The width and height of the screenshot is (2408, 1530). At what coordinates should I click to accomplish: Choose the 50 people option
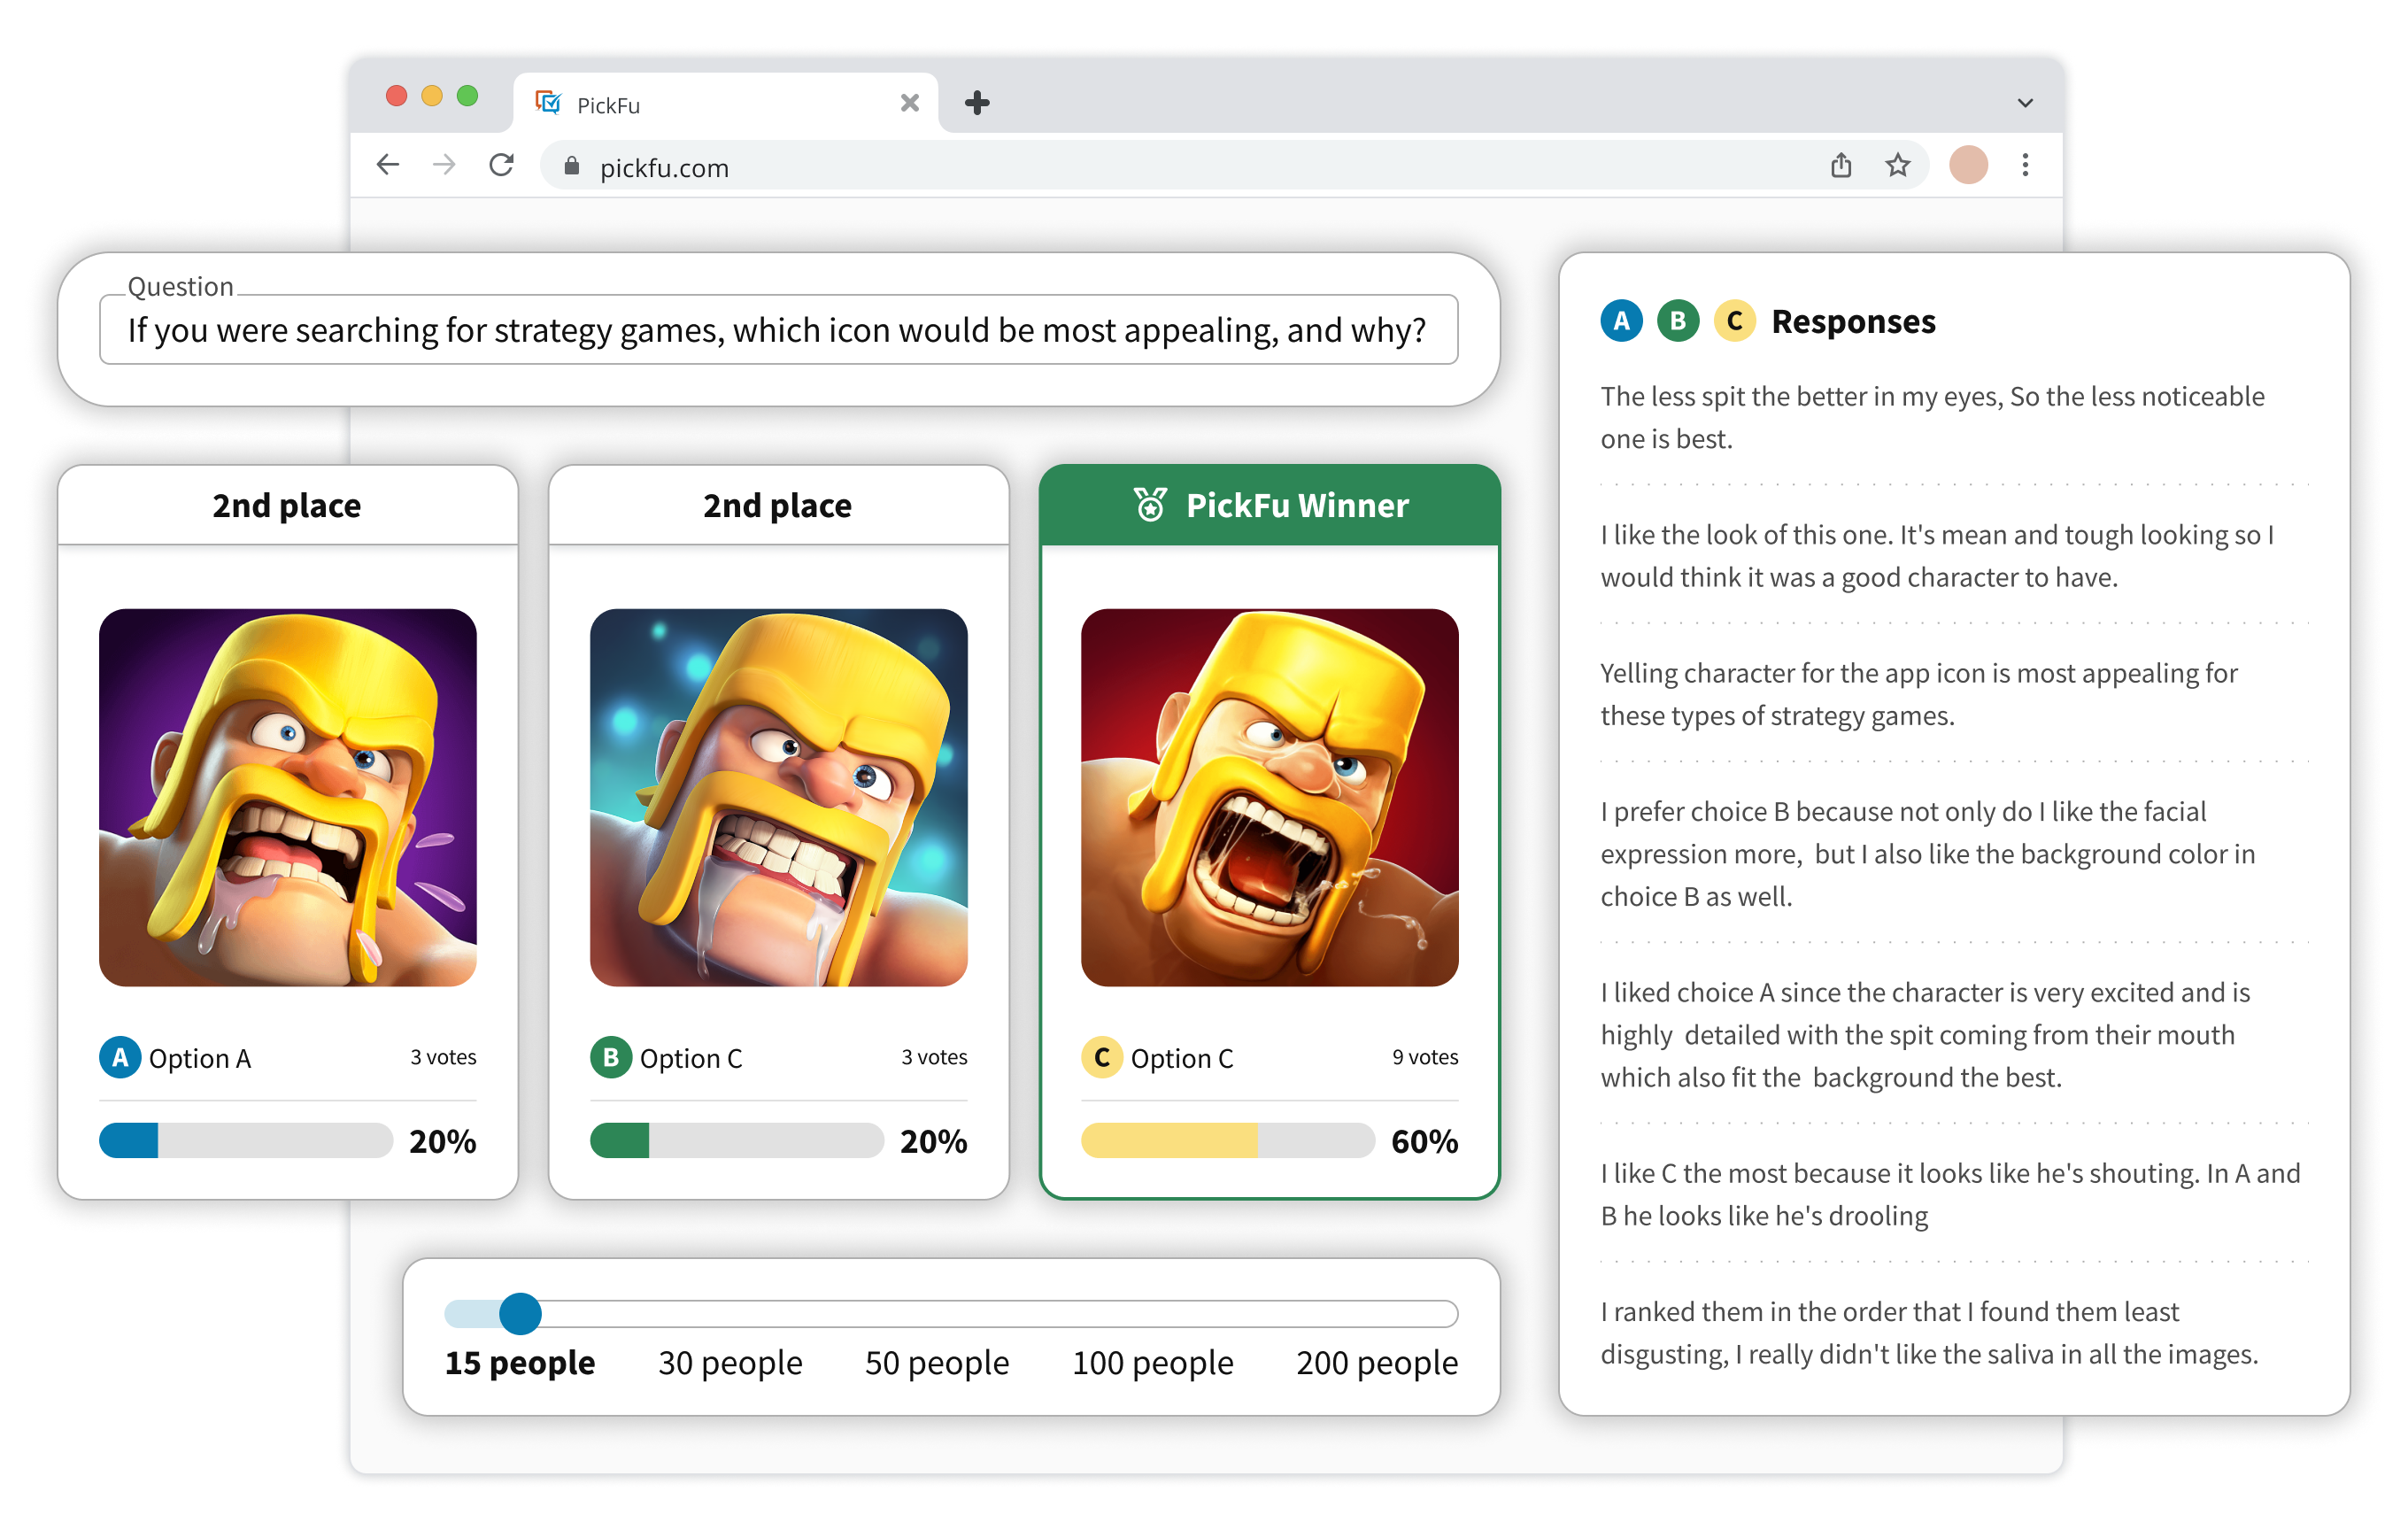pyautogui.click(x=936, y=1363)
